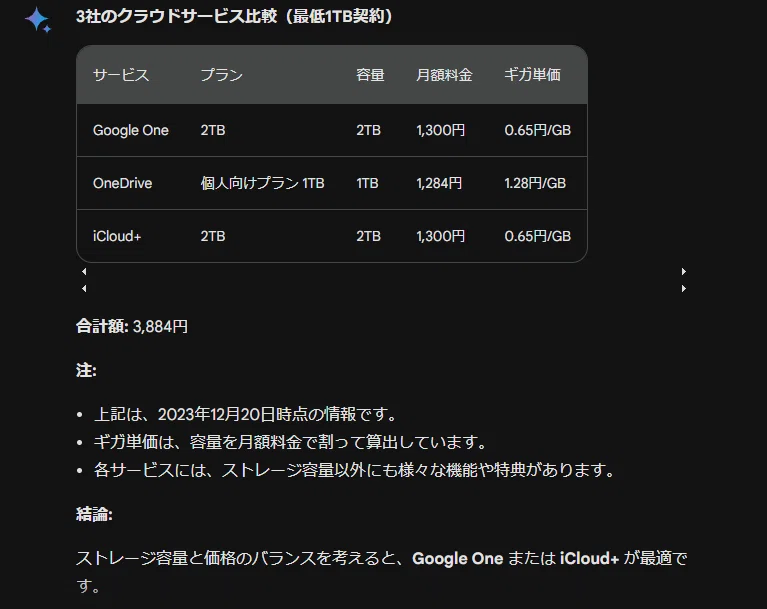The image size is (767, 609).
Task: Click iCloud+ 0.65円/GB cell
Action: click(x=538, y=236)
